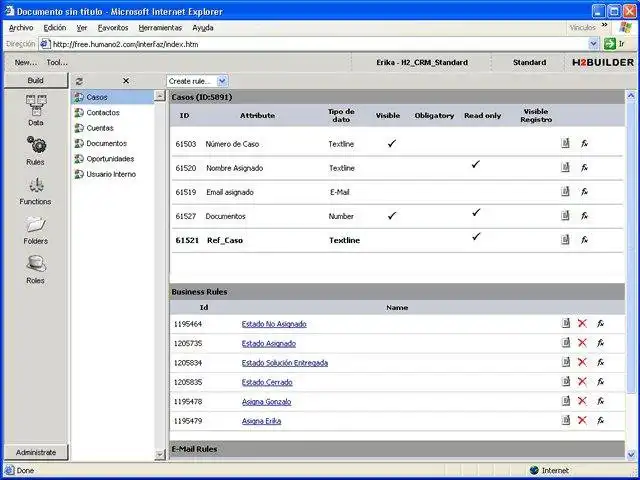The width and height of the screenshot is (640, 480).
Task: Toggle Read only check for Nombre Asignado
Action: (x=476, y=164)
